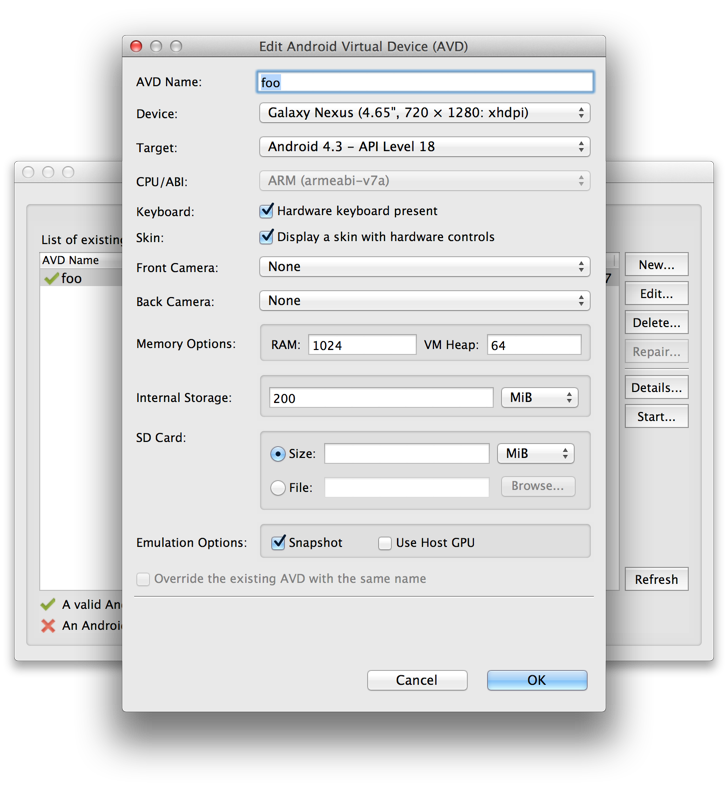Click the green checkmark icon beside foo
This screenshot has width=728, height=791.
[x=51, y=278]
